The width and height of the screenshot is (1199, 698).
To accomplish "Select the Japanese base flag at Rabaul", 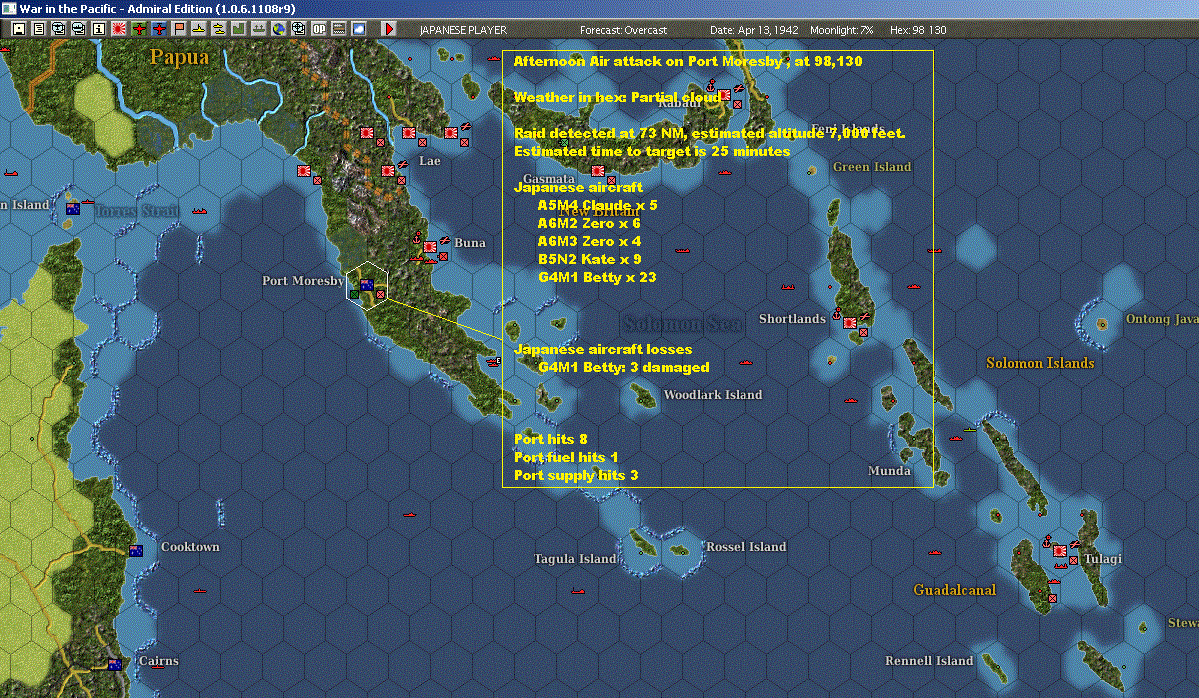I will 724,96.
